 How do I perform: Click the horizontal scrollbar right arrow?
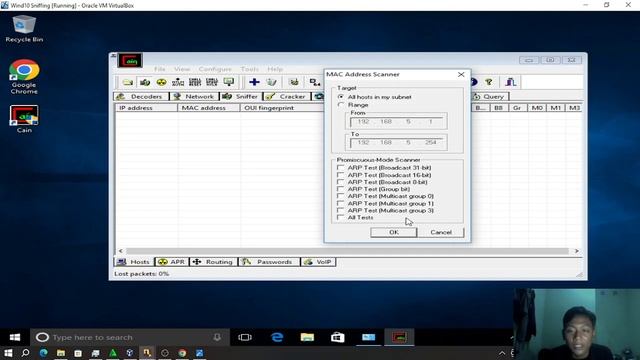click(576, 251)
